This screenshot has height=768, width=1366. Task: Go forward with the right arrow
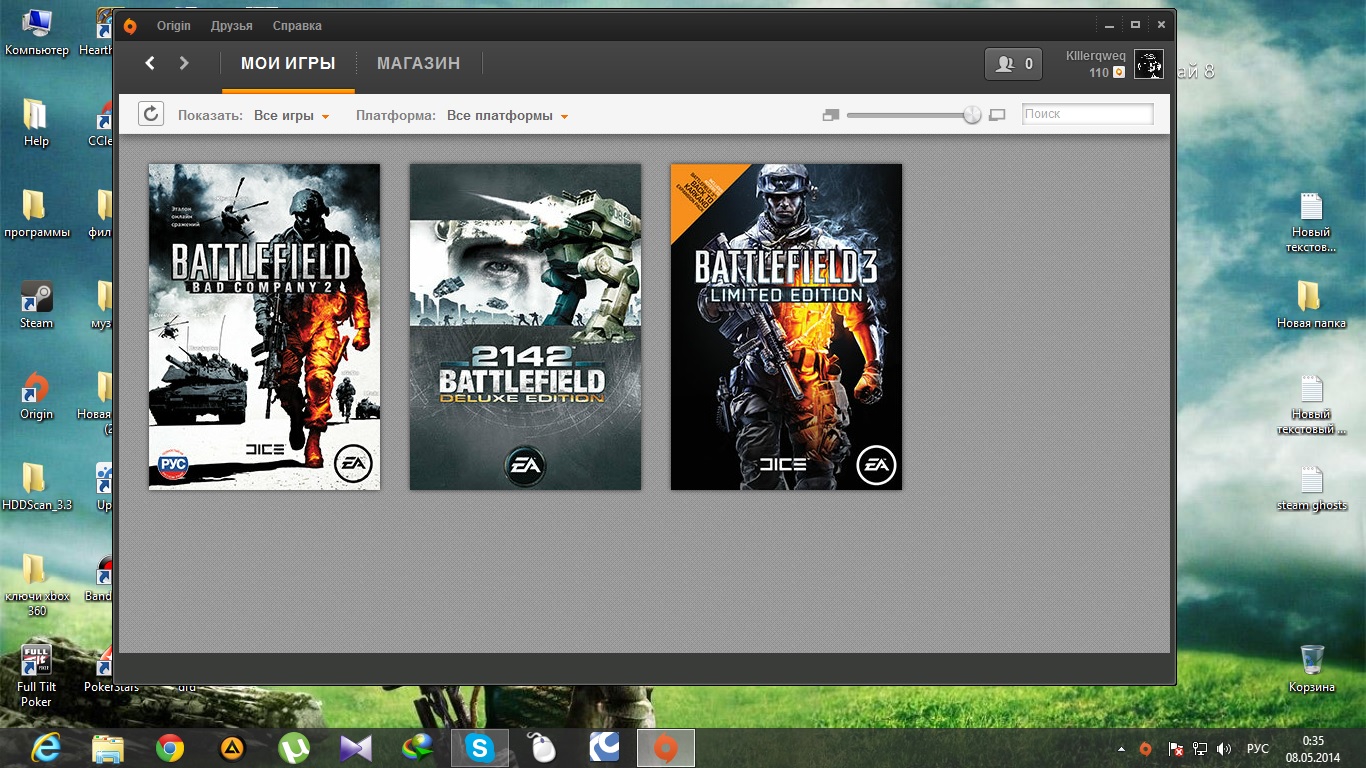click(x=184, y=63)
